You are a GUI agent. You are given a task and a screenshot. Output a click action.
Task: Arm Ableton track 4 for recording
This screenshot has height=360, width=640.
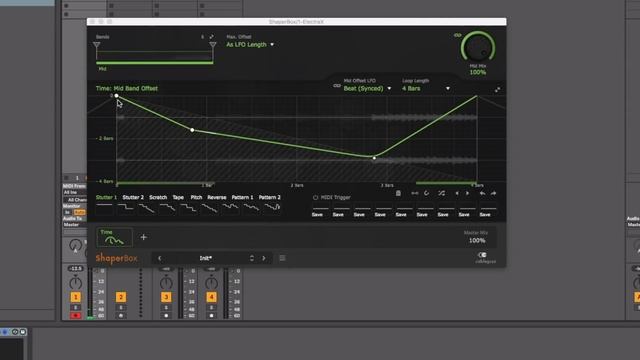pos(211,316)
